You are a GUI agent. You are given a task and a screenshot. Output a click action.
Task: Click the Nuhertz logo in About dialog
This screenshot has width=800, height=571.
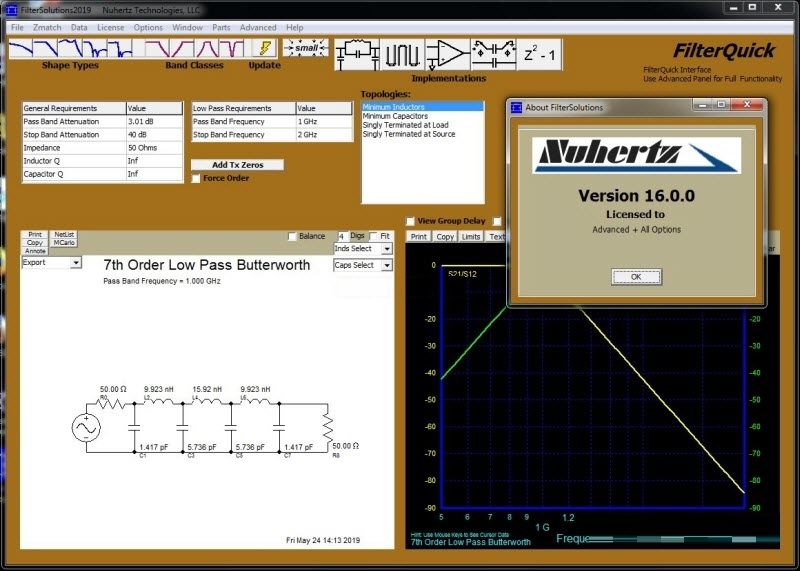click(636, 155)
